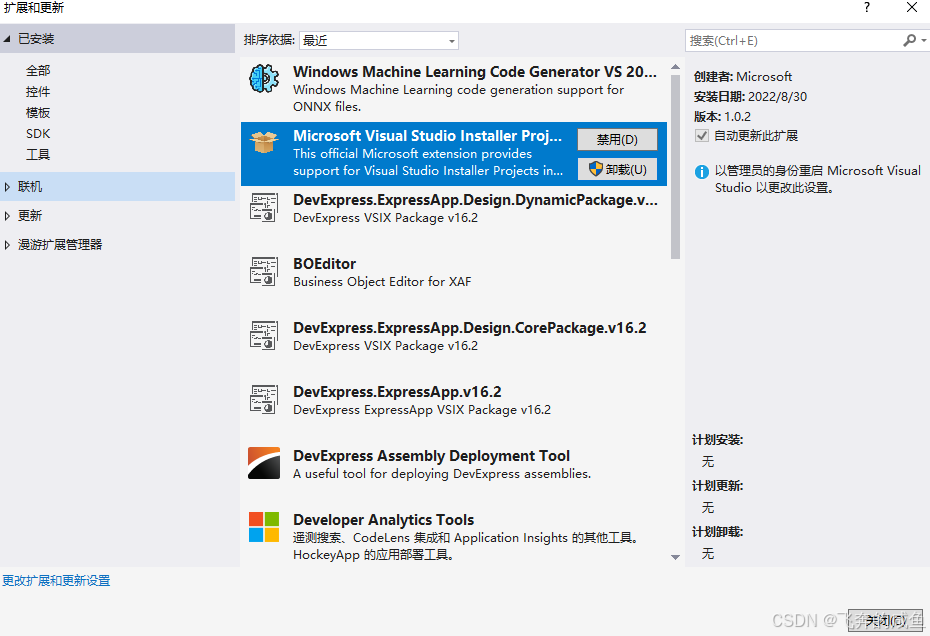Click the blue info icon beside admin notice

702,172
